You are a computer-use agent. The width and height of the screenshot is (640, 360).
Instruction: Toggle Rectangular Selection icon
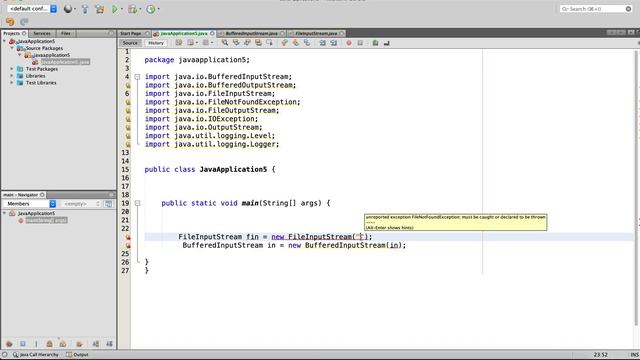(269, 43)
